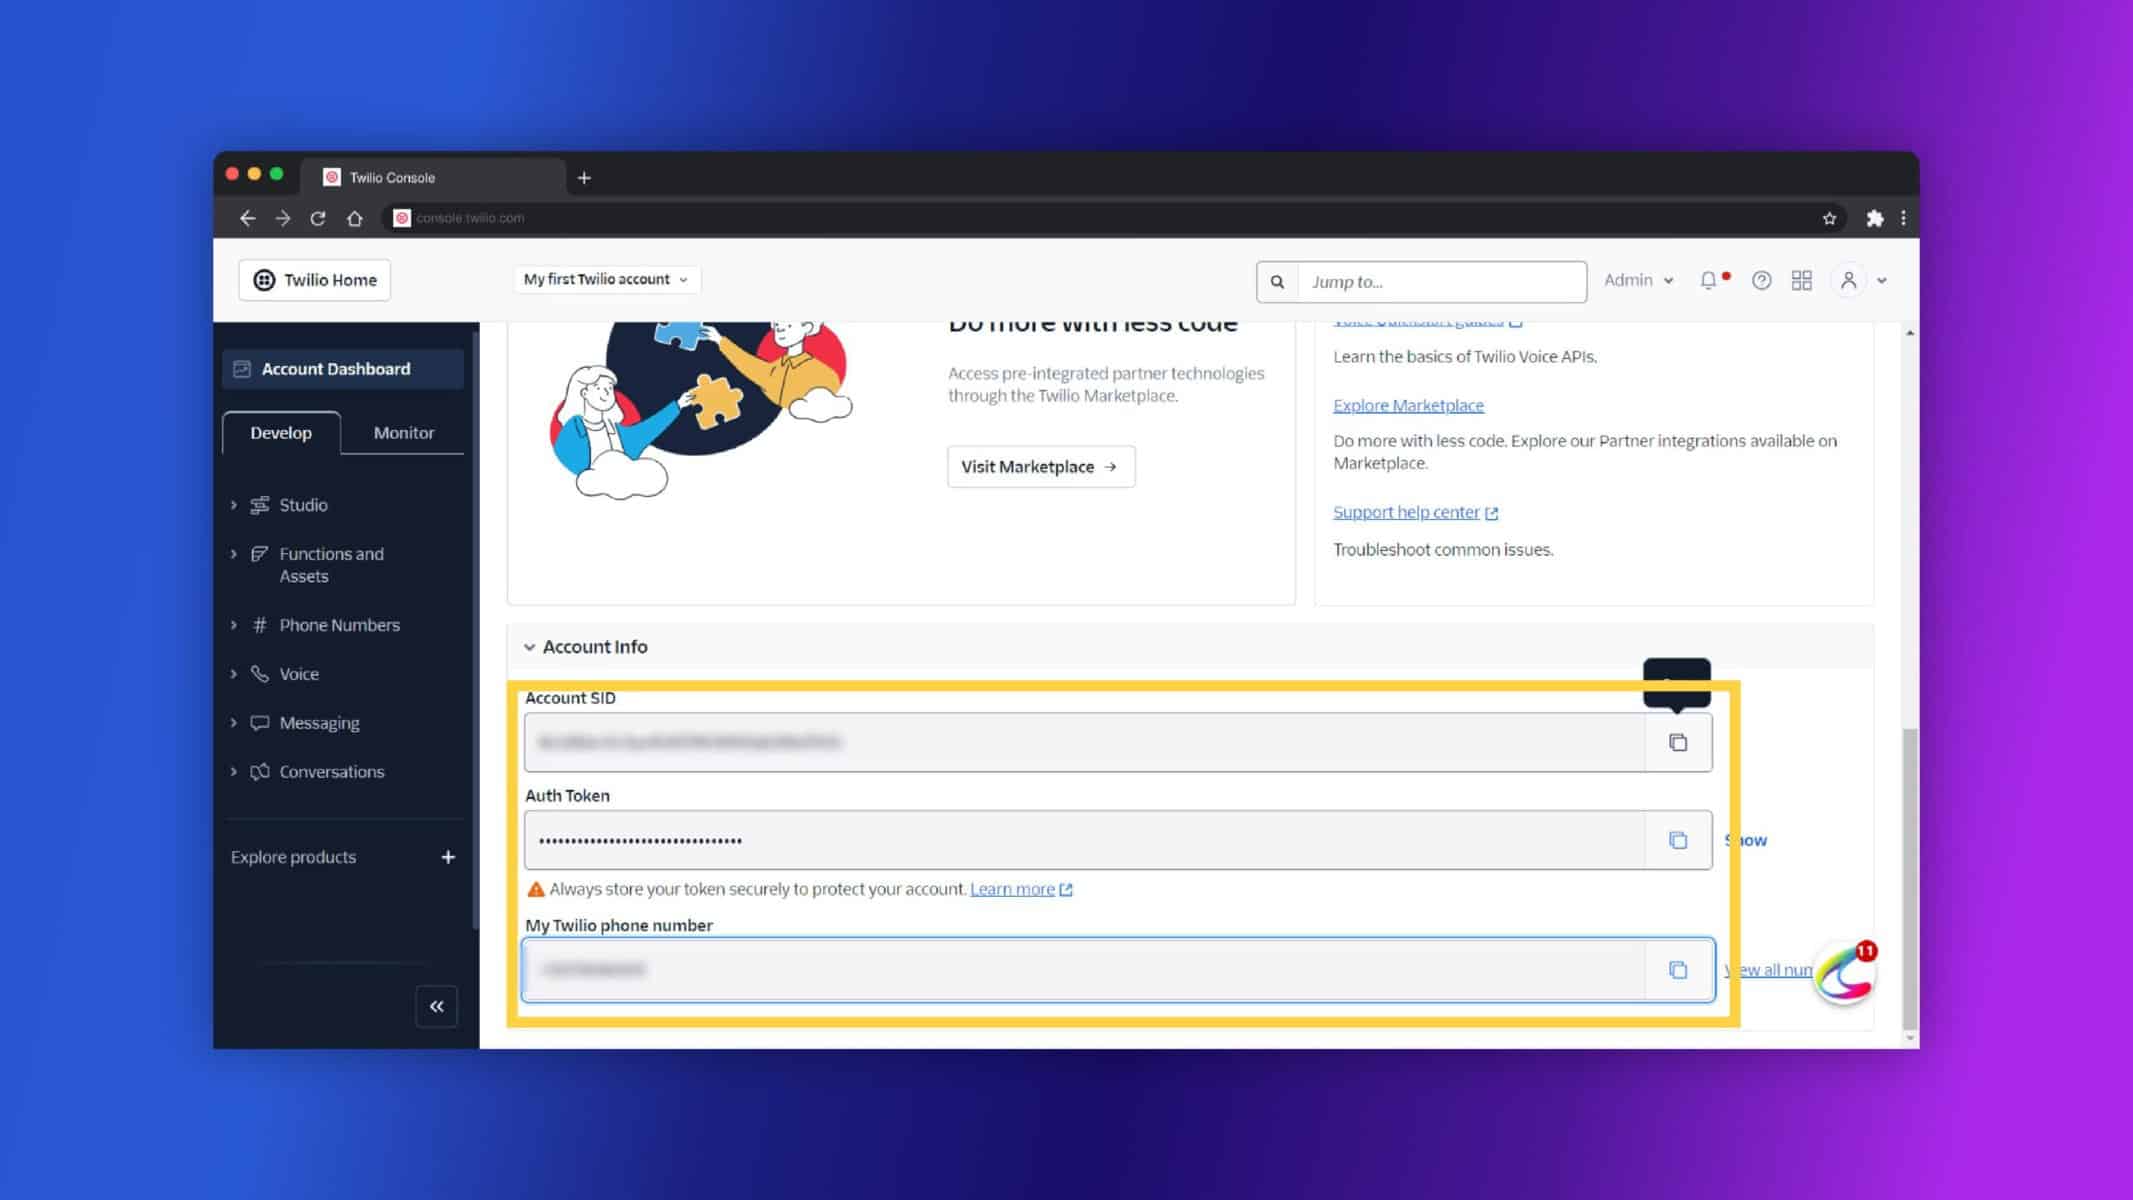Click the Auth Token field
The width and height of the screenshot is (2133, 1200).
tap(1085, 840)
